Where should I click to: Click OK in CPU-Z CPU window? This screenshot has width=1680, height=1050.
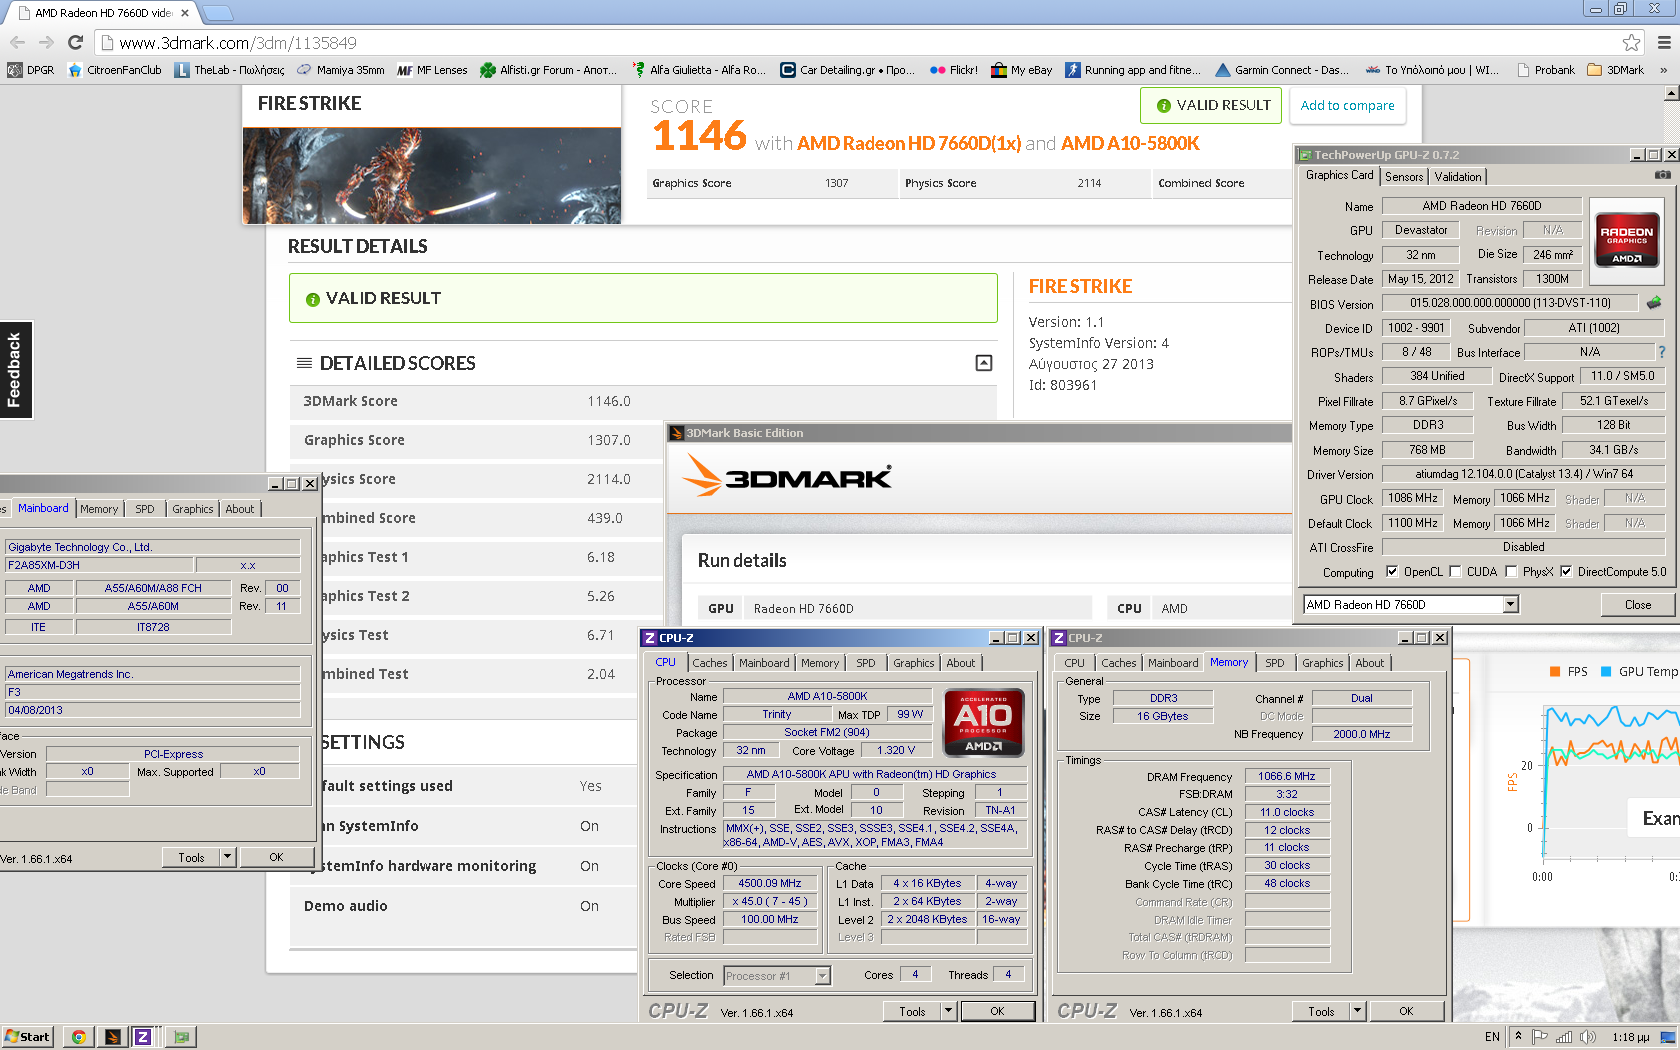997,1011
